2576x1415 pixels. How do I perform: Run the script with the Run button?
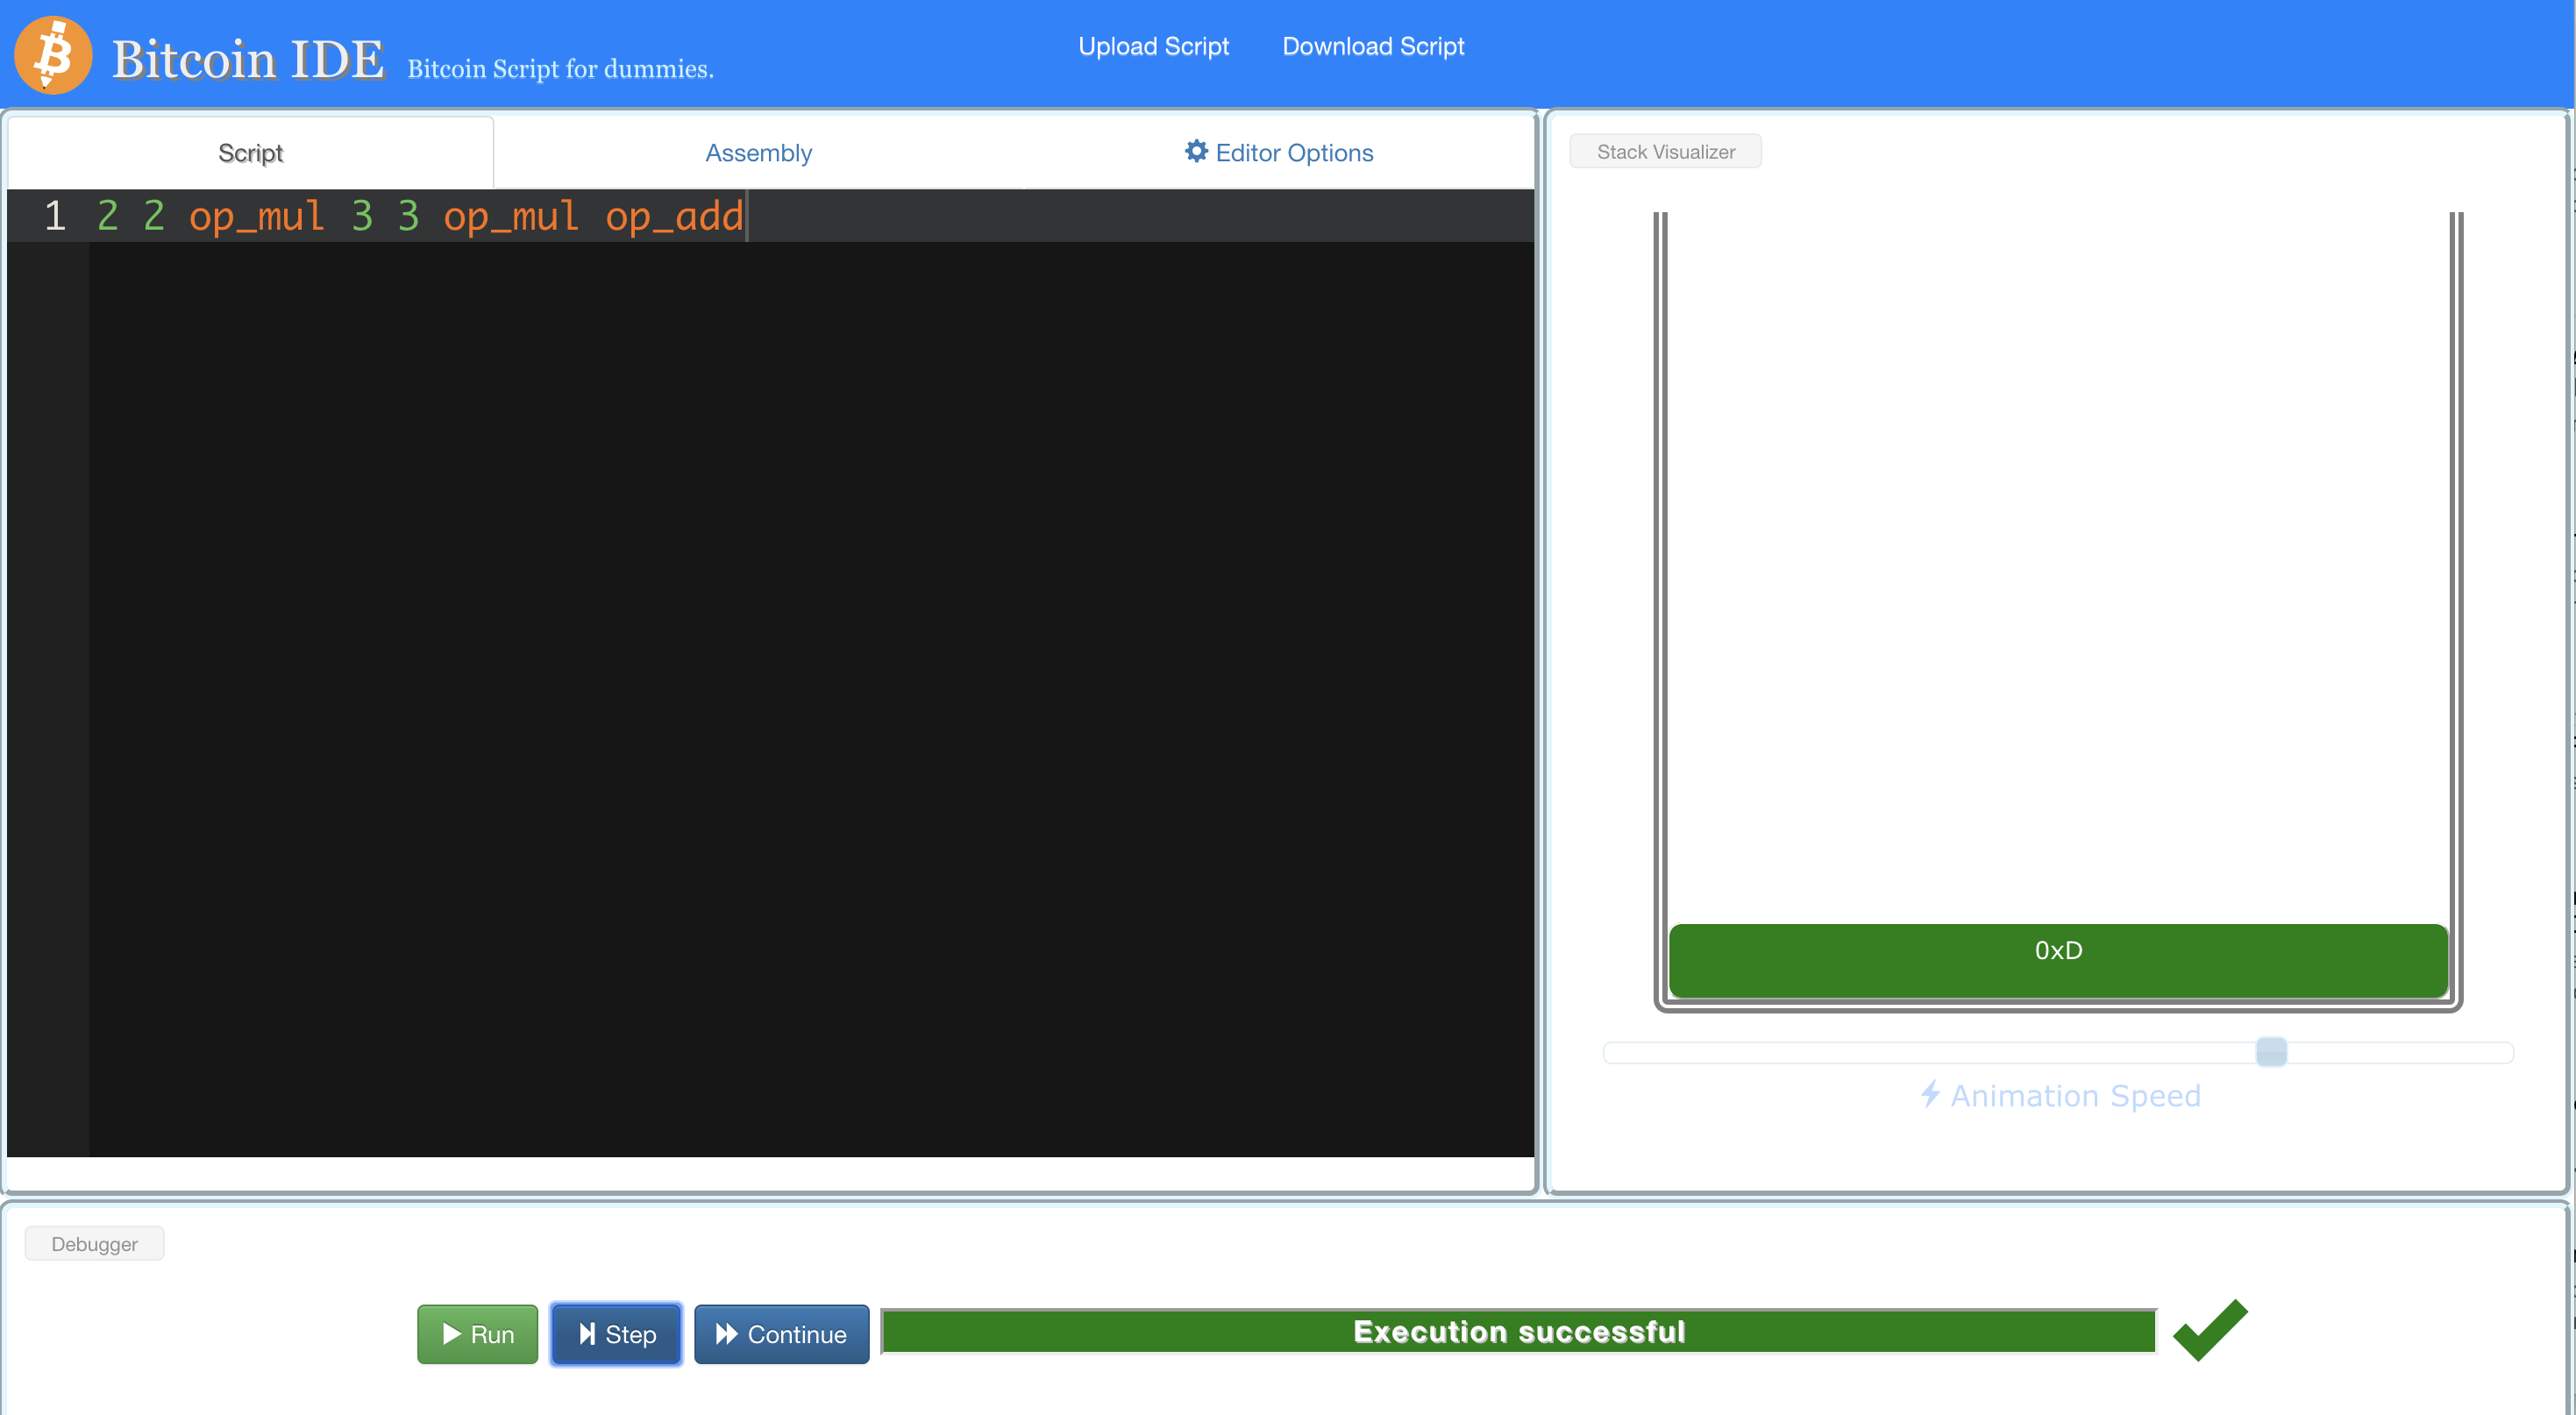[x=478, y=1334]
